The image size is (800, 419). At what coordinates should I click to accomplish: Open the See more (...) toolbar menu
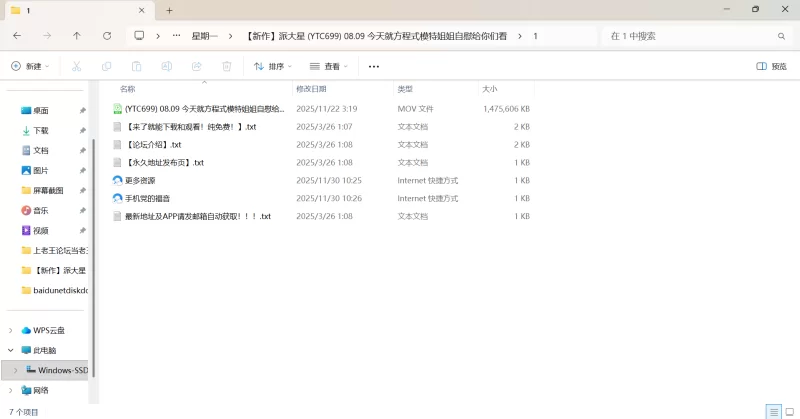point(374,66)
